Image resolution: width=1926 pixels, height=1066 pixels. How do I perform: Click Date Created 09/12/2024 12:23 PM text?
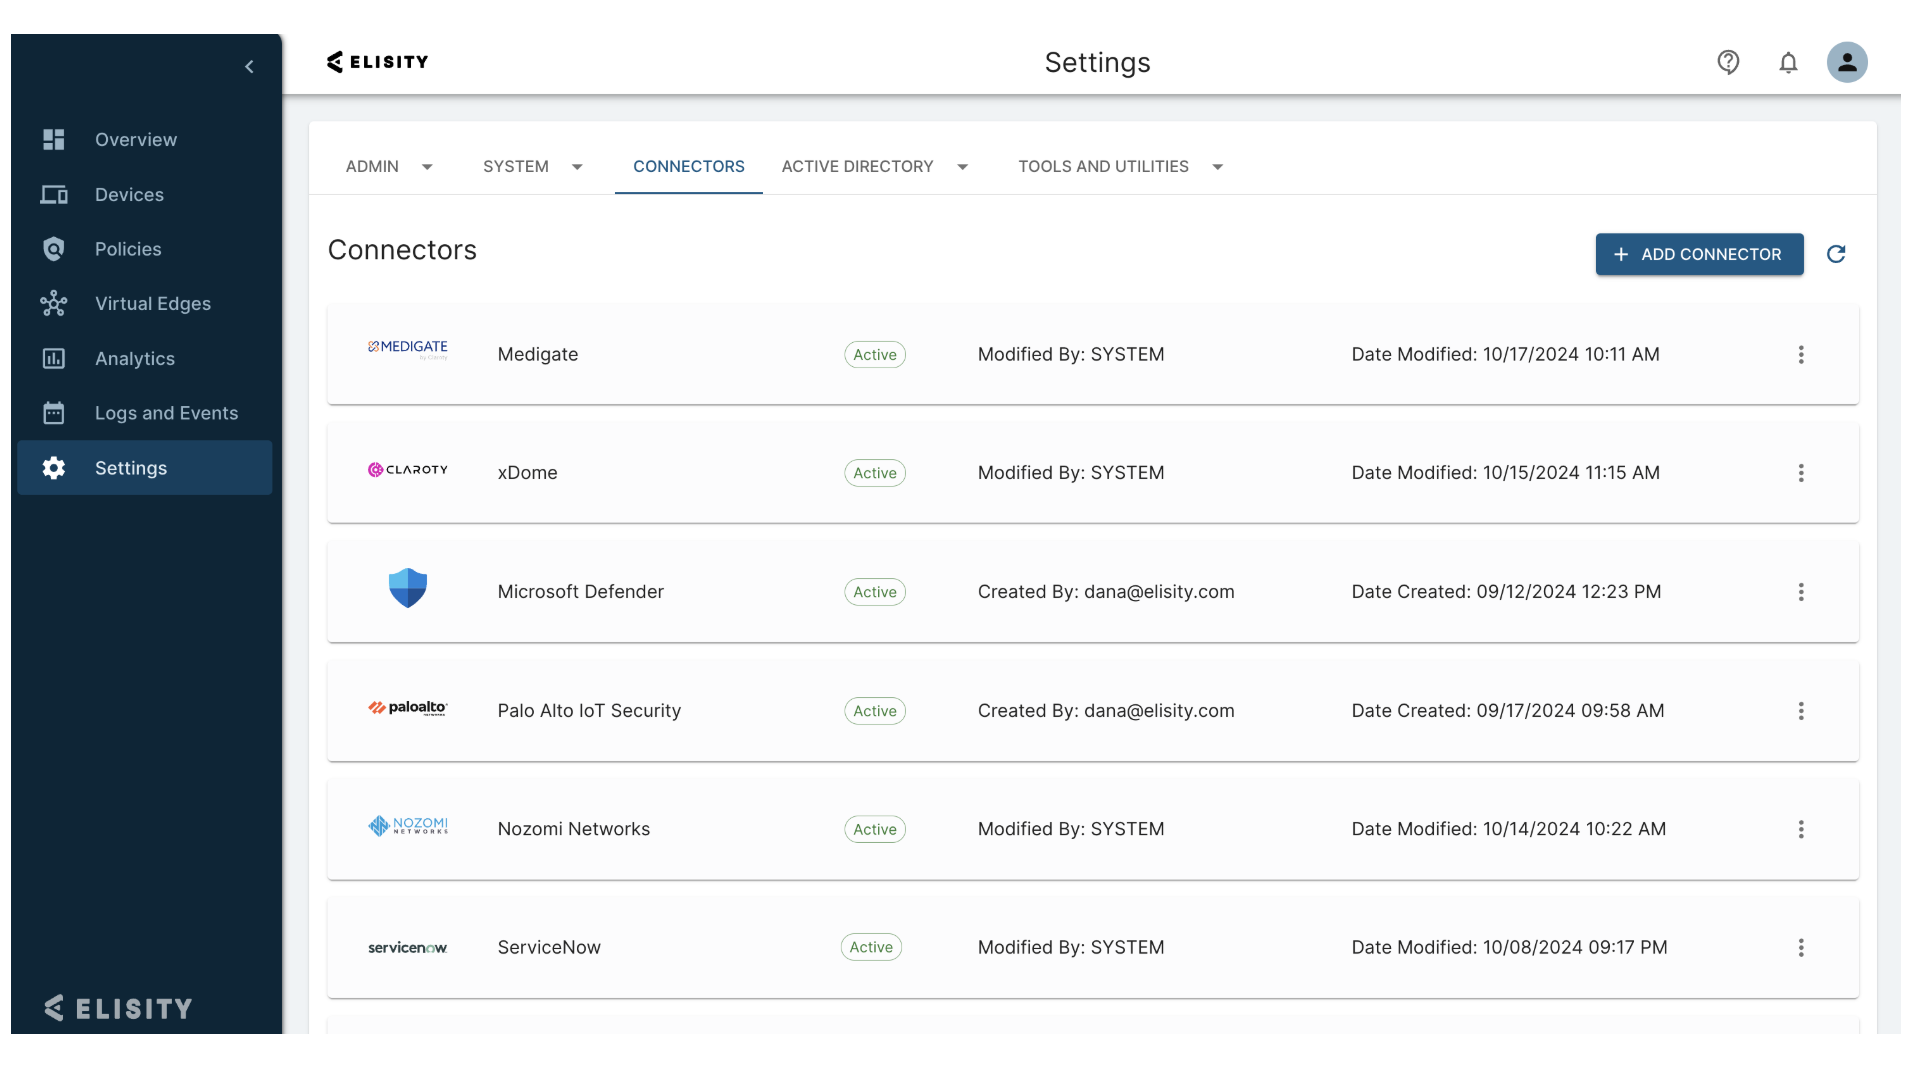click(x=1507, y=592)
